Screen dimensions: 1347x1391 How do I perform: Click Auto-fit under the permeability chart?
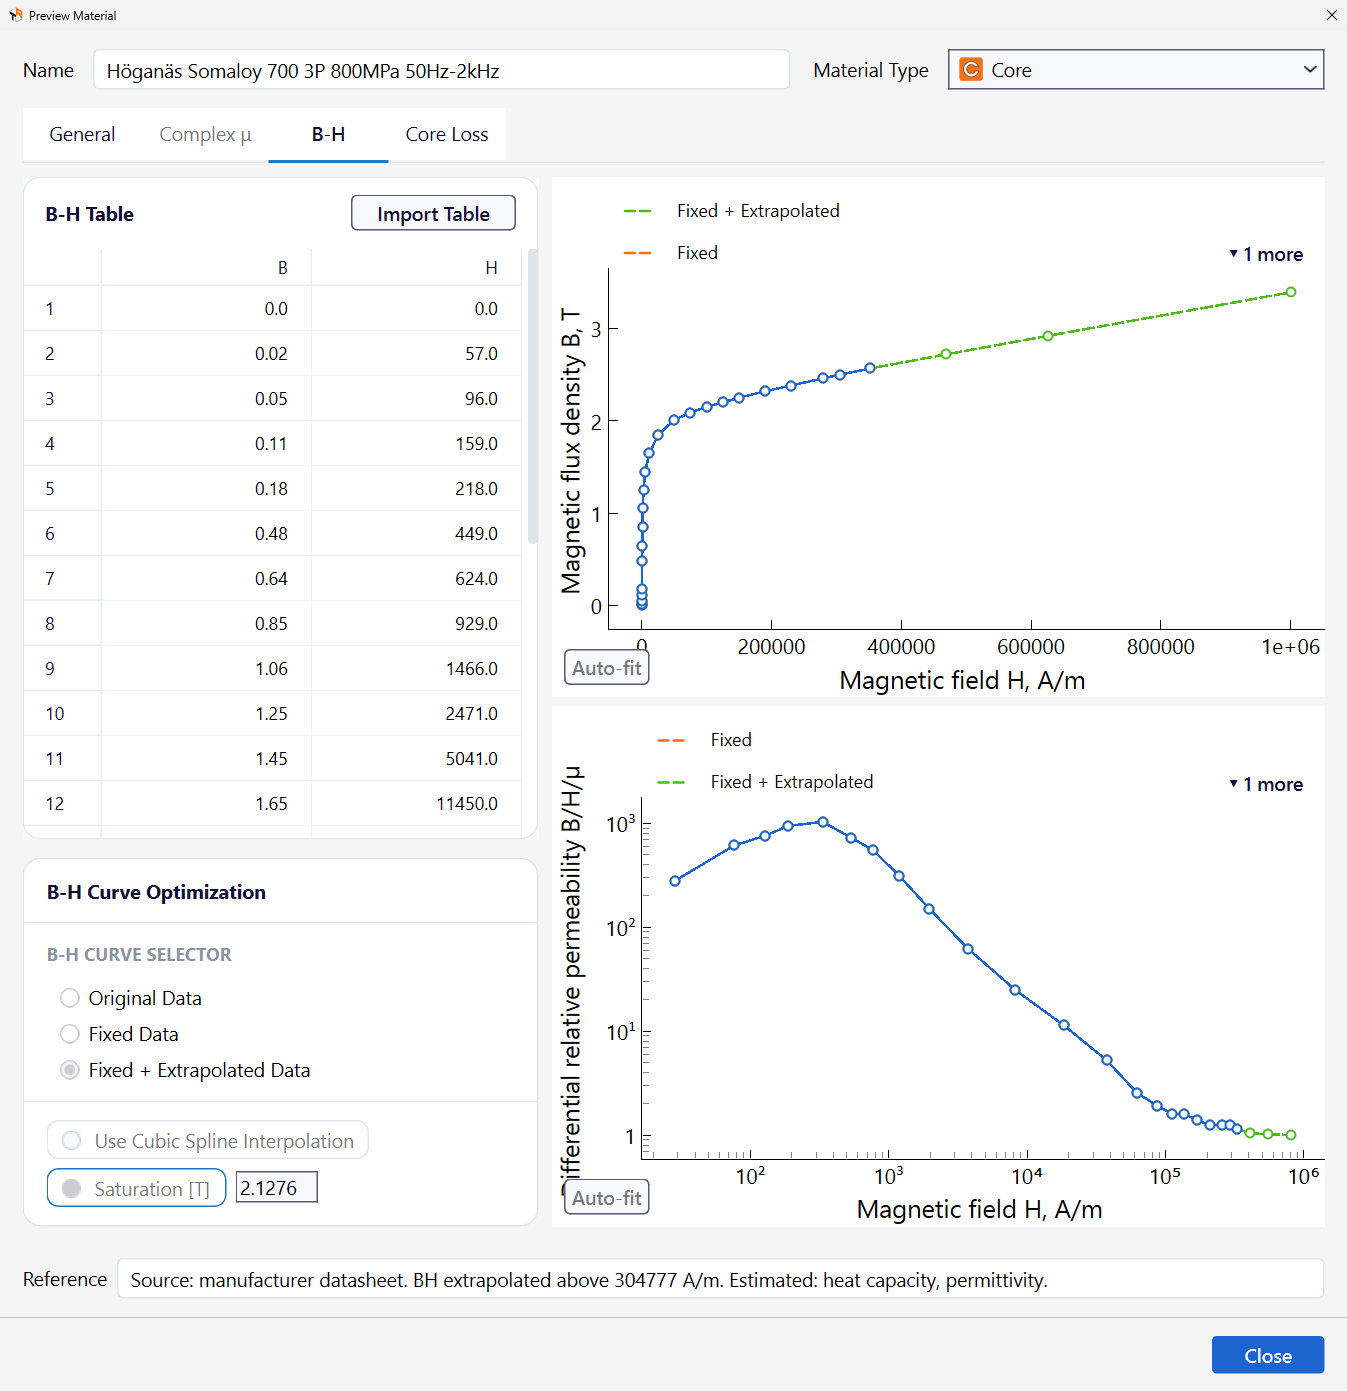(607, 1197)
